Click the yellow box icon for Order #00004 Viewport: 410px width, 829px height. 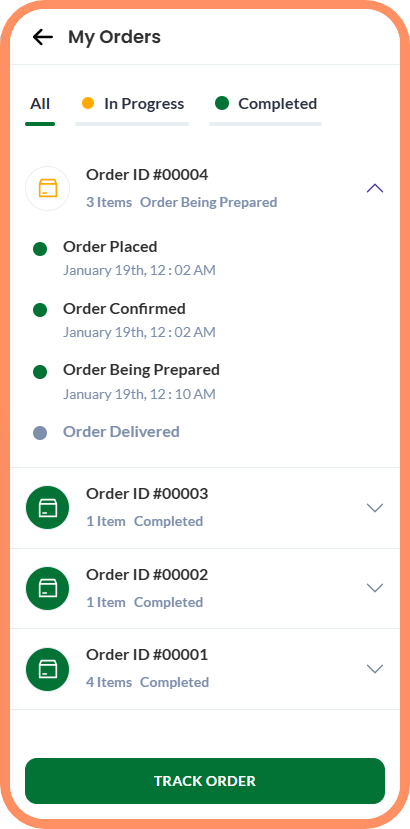(48, 189)
